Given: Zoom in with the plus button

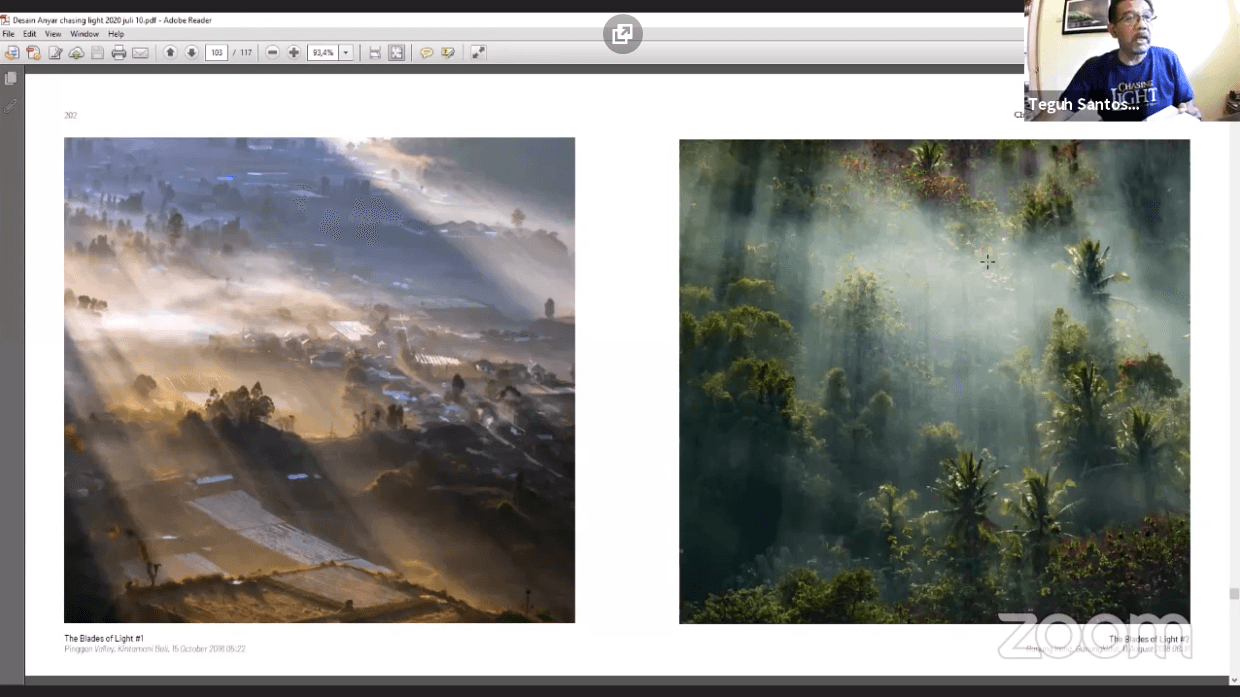Looking at the screenshot, I should coord(294,53).
